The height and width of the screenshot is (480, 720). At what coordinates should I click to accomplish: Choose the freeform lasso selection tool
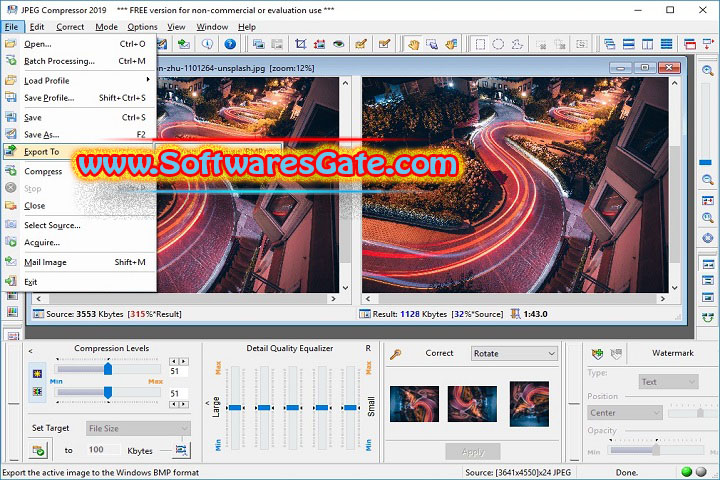coord(518,44)
